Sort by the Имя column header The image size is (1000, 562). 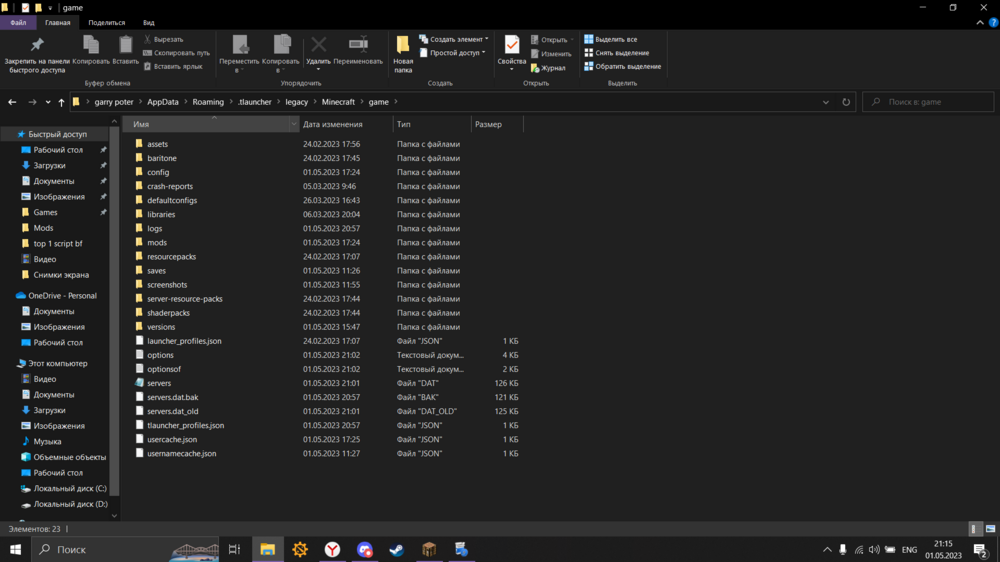(x=210, y=124)
